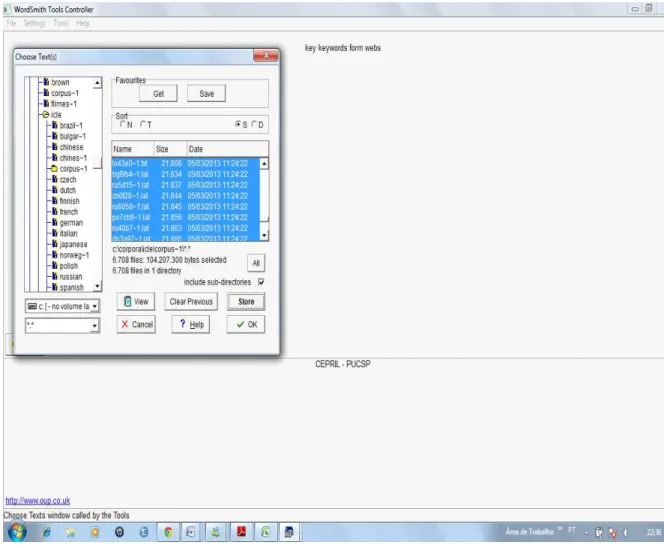Click Clear Previous button
Screen dimensions: 664x548
191,302
